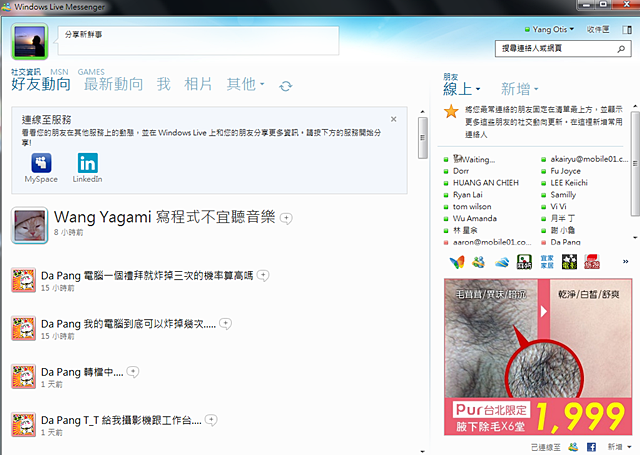Close the 連線至服務 panel
This screenshot has height=455, width=640.
coord(393,119)
